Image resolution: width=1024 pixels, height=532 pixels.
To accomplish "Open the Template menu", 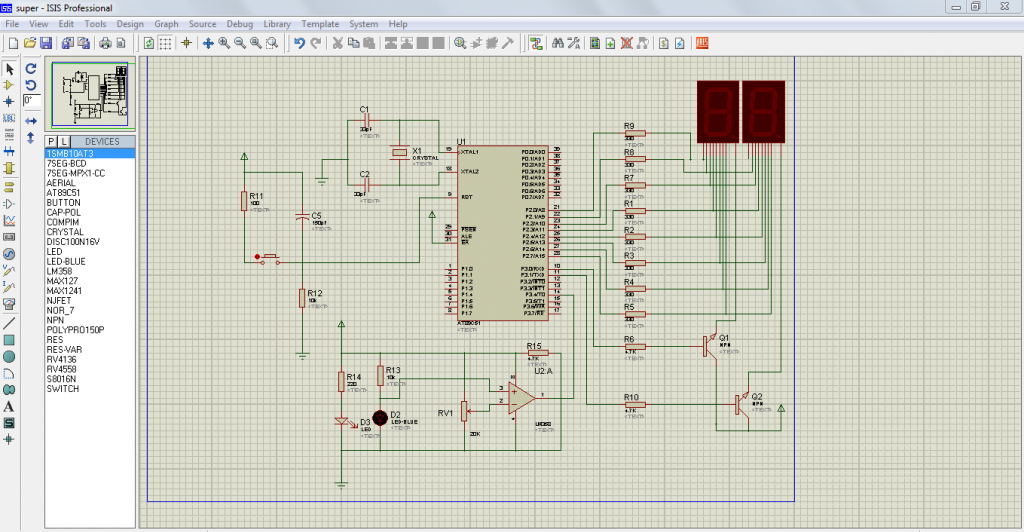I will coord(320,23).
